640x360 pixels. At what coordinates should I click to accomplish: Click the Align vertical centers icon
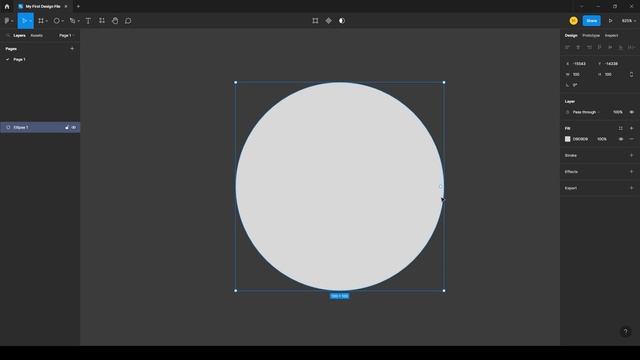coord(610,47)
